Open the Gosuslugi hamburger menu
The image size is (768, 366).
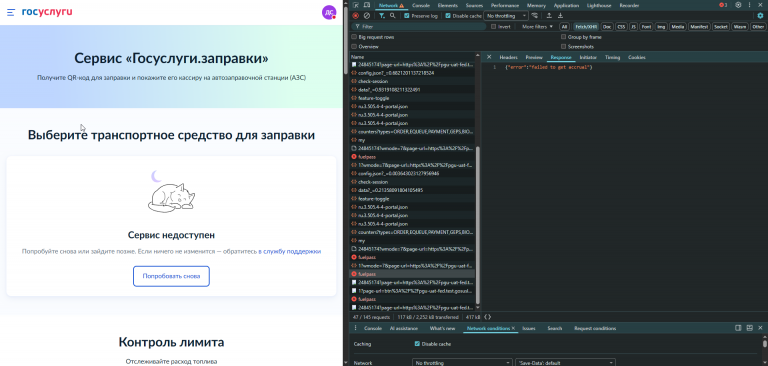click(x=11, y=12)
